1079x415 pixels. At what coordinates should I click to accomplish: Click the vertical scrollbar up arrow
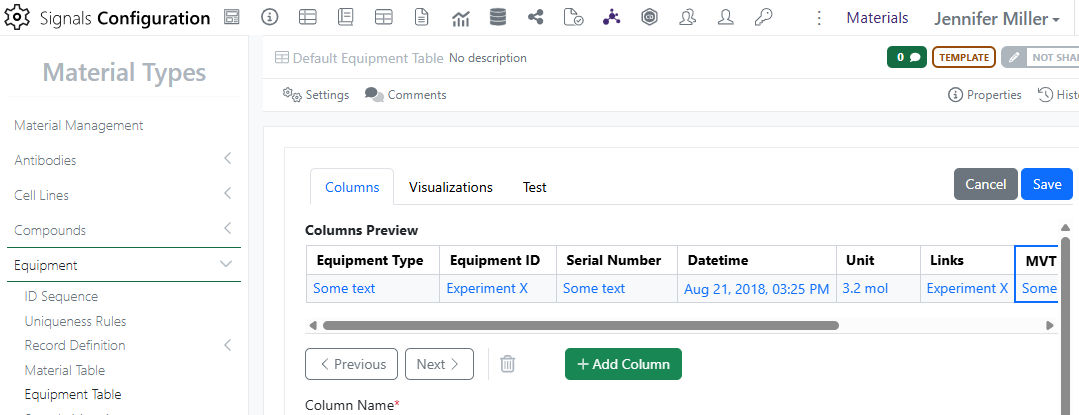(x=1065, y=228)
